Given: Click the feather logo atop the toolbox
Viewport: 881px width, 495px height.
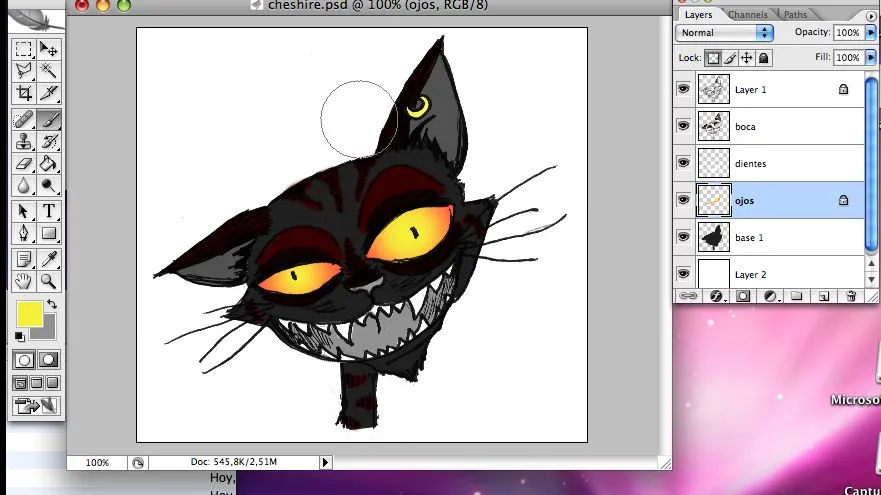Looking at the screenshot, I should tap(35, 19).
